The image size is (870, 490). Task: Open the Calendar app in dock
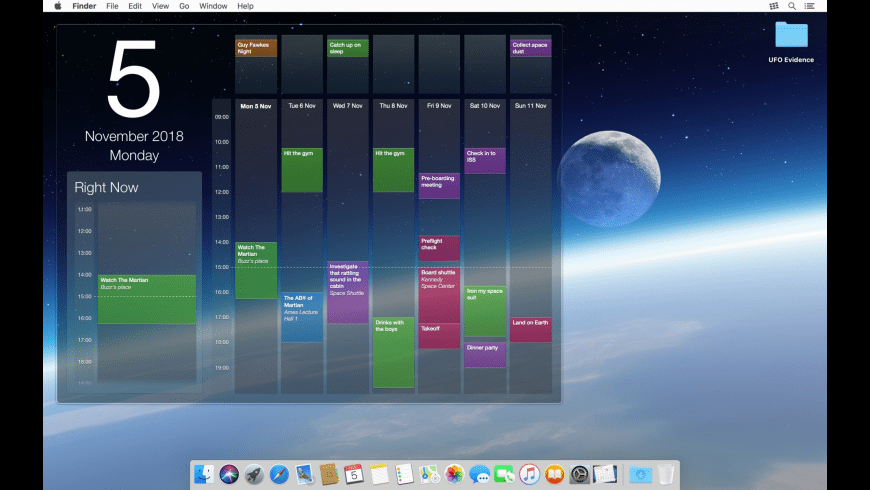point(353,475)
